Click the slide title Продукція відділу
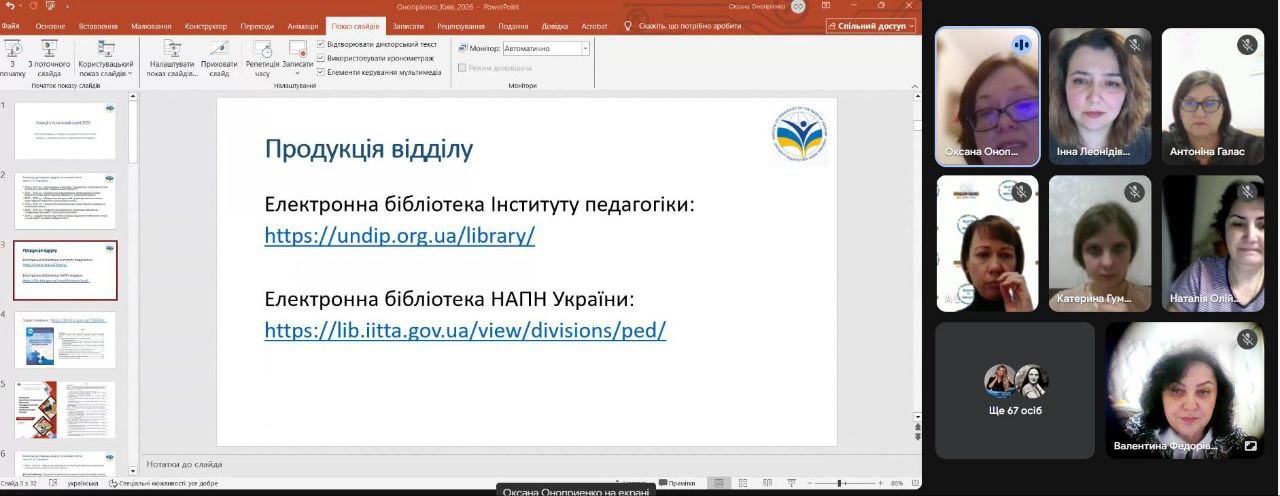 (x=369, y=150)
